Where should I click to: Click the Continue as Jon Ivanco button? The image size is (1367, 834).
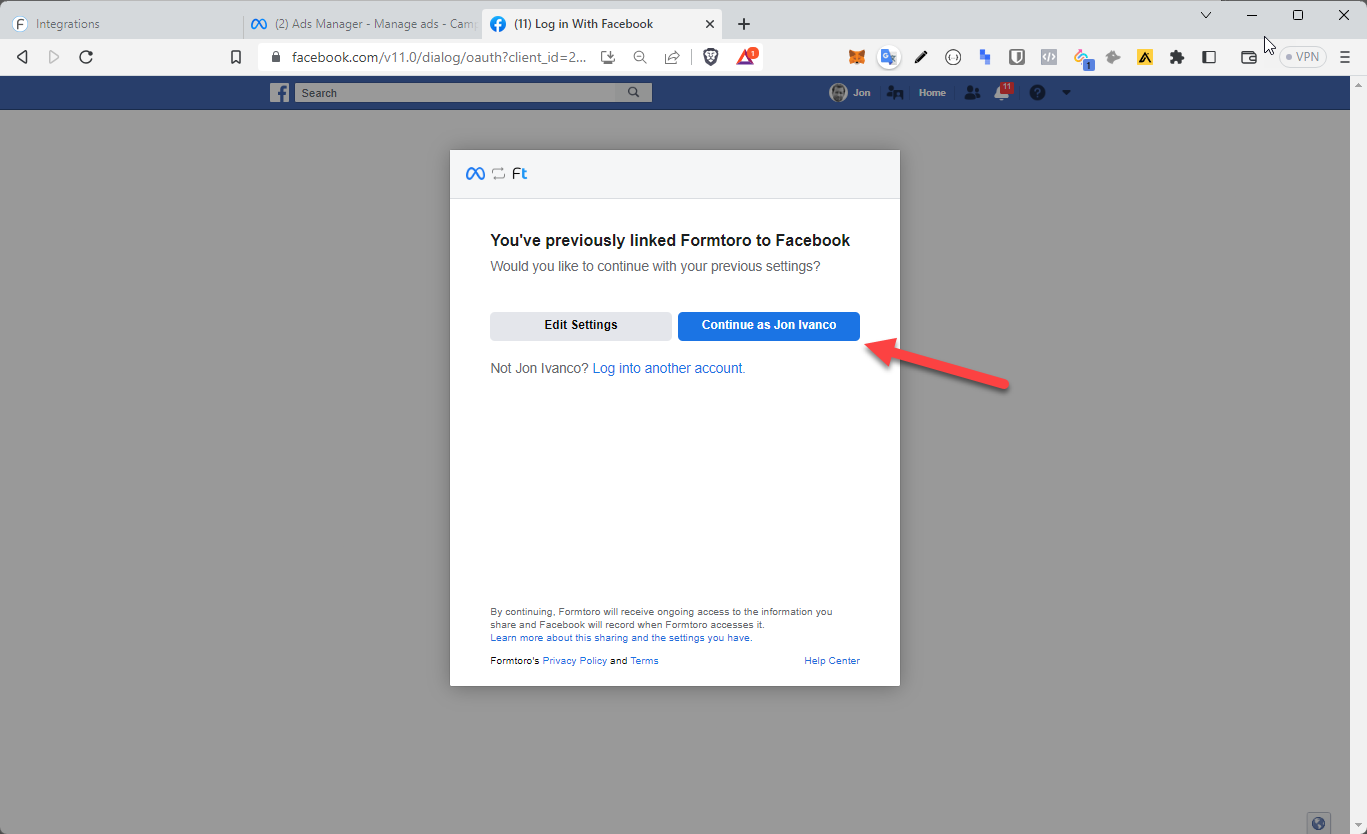click(768, 326)
